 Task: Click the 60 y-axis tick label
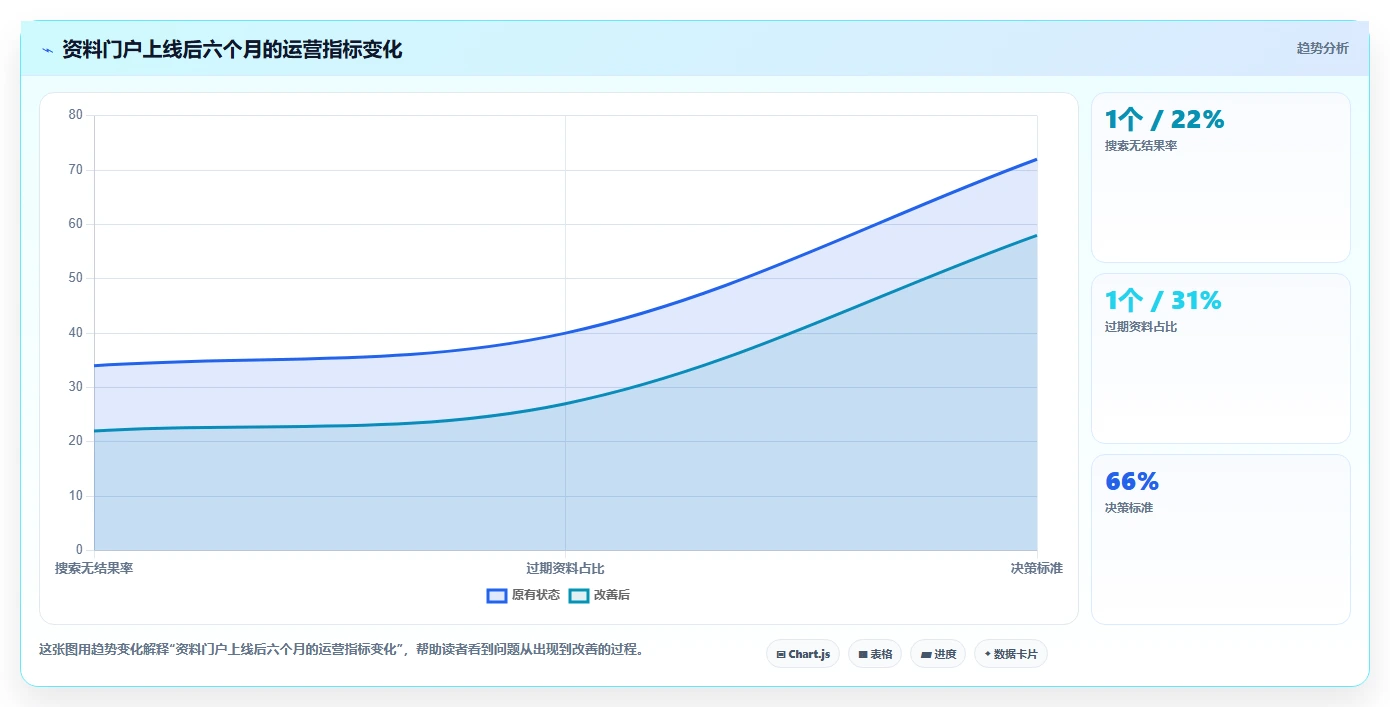click(x=76, y=224)
